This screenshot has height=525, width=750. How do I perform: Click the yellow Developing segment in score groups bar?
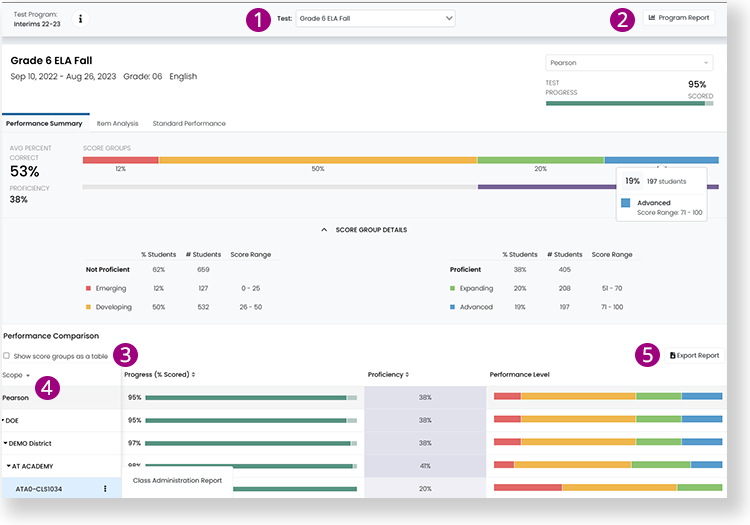coord(317,160)
